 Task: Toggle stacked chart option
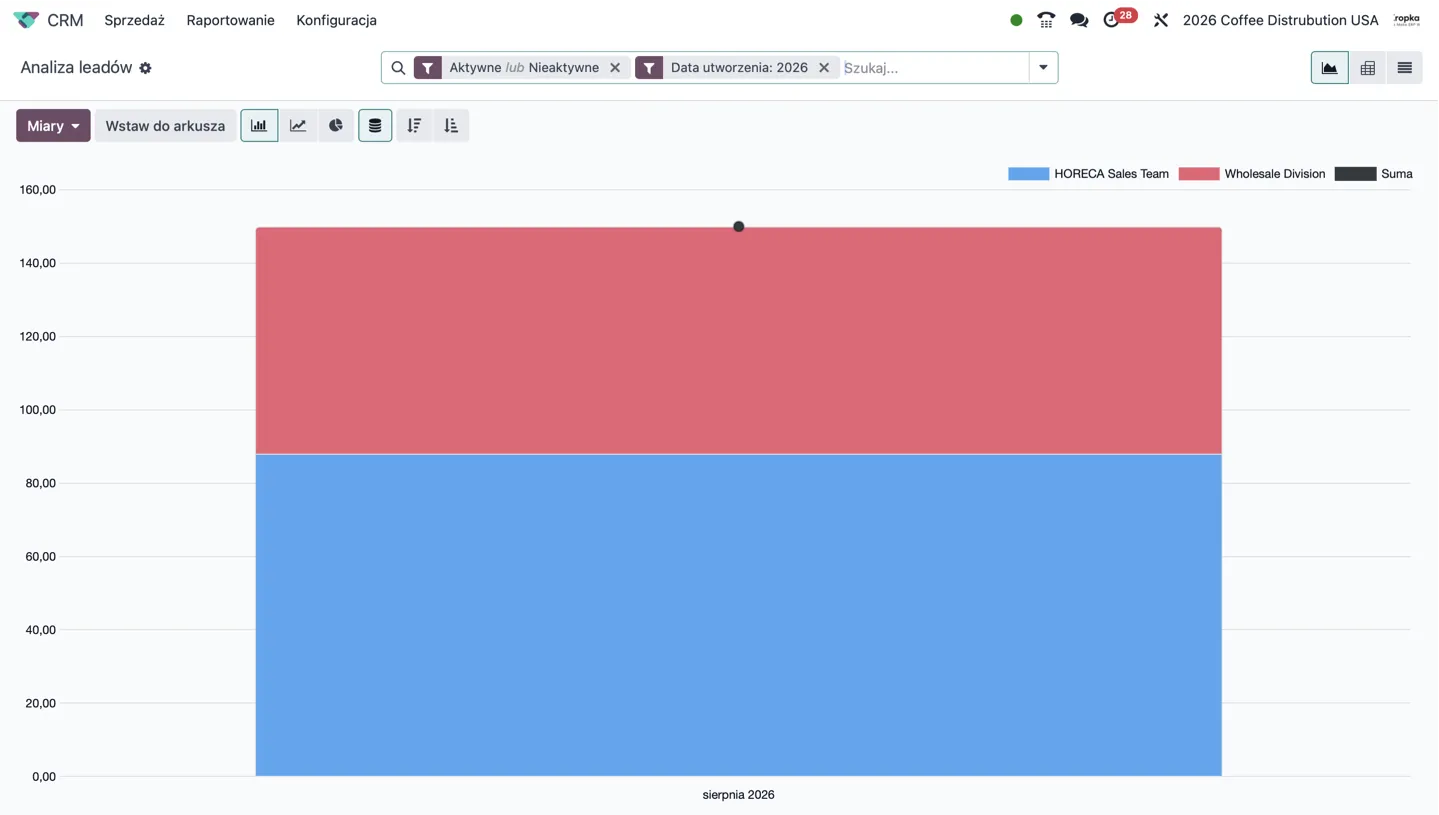click(x=375, y=126)
